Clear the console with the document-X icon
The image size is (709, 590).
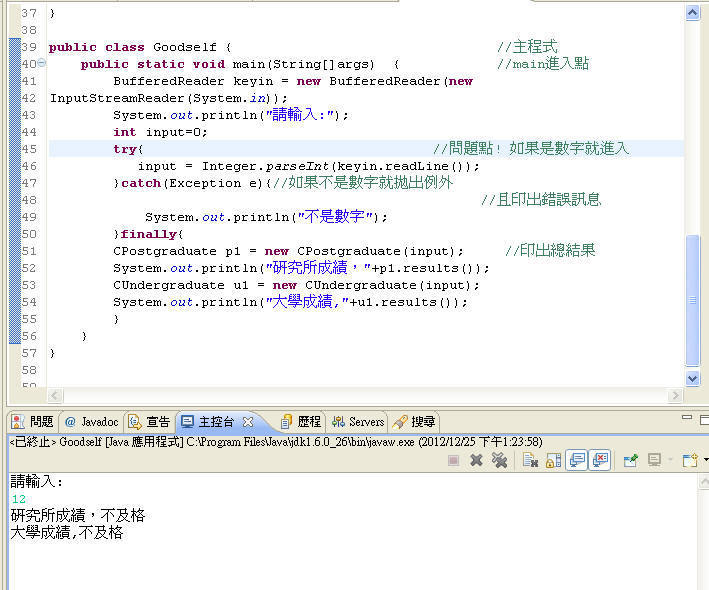pyautogui.click(x=530, y=460)
